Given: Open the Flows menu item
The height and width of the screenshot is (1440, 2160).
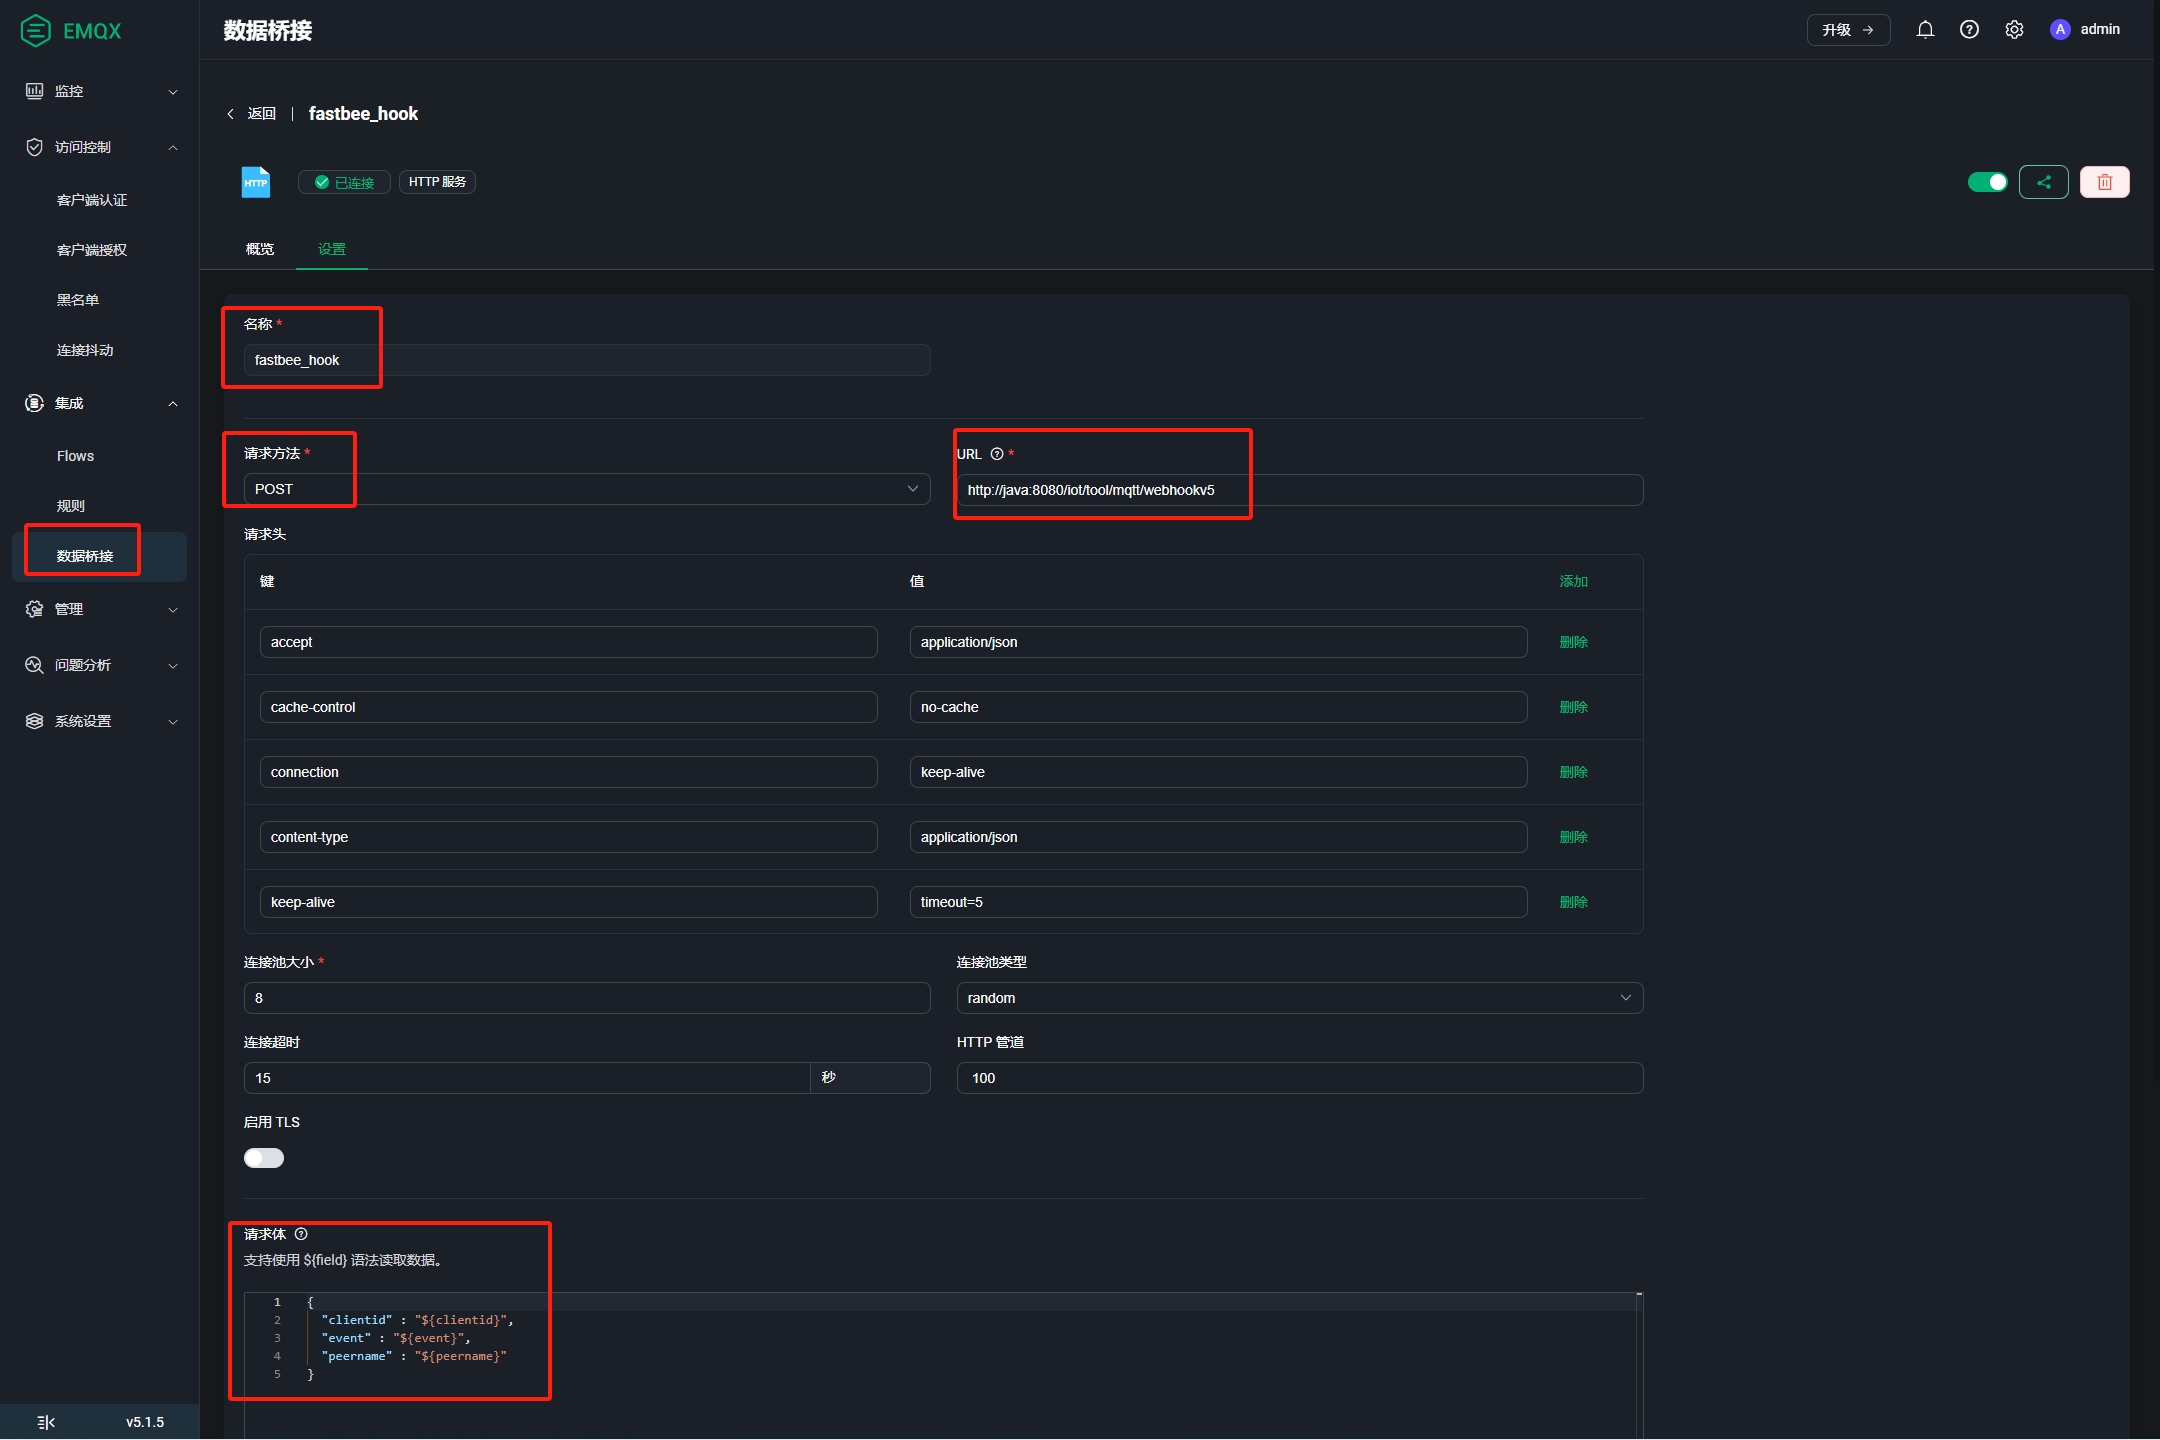Looking at the screenshot, I should pos(75,456).
